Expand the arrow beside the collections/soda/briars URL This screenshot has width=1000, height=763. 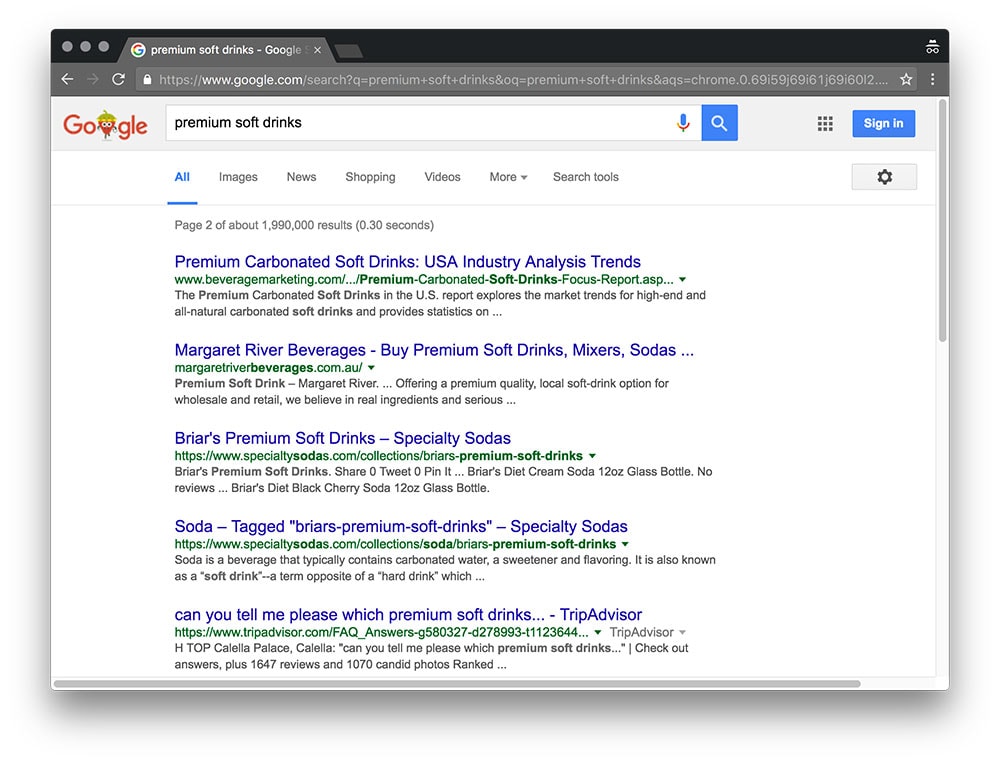(x=625, y=544)
